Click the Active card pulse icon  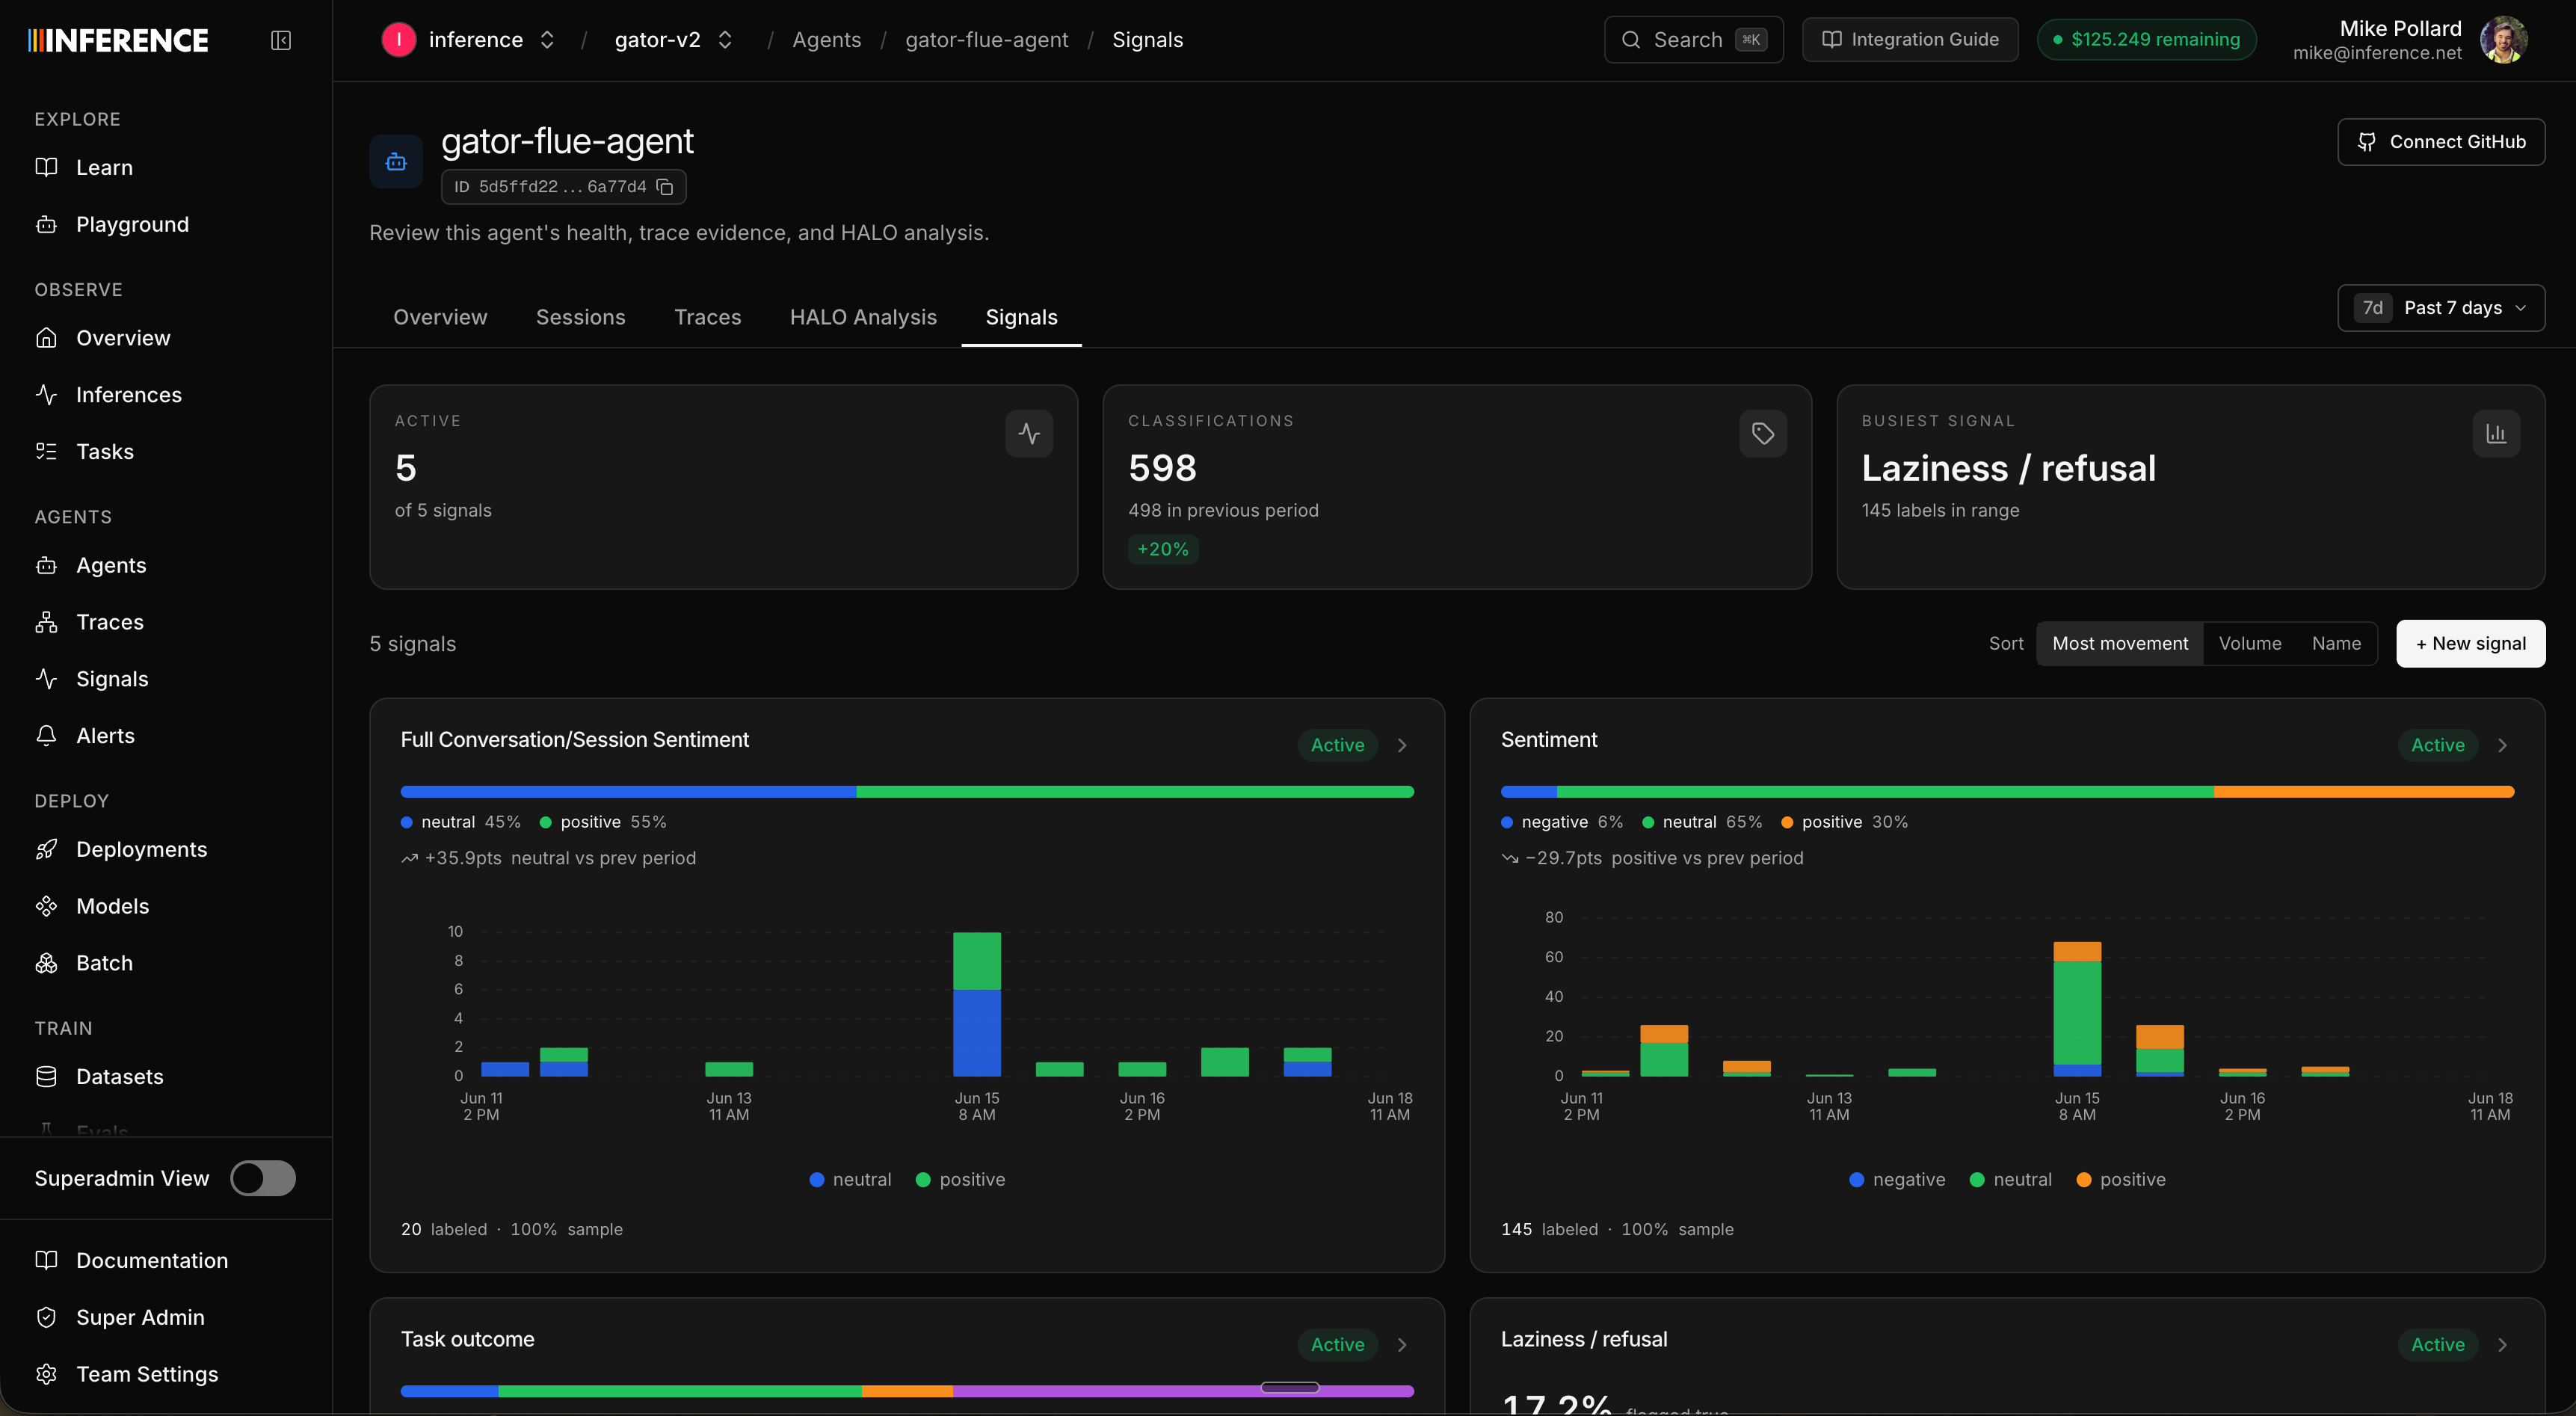pyautogui.click(x=1029, y=434)
